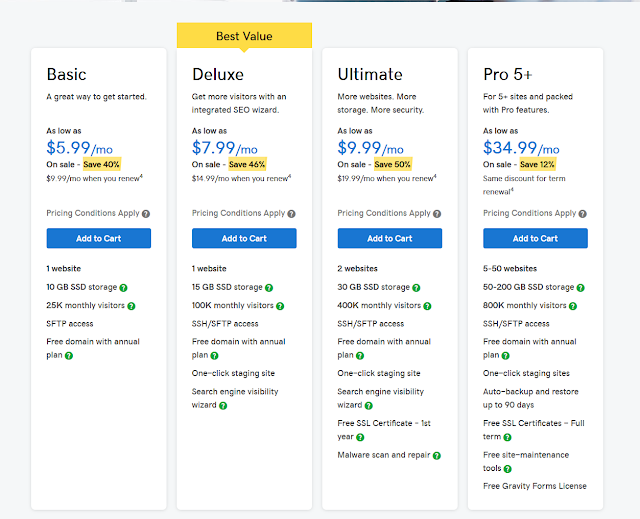This screenshot has width=640, height=519.
Task: Click help icon by Ultimate 30 GB SSD storage
Action: click(416, 288)
